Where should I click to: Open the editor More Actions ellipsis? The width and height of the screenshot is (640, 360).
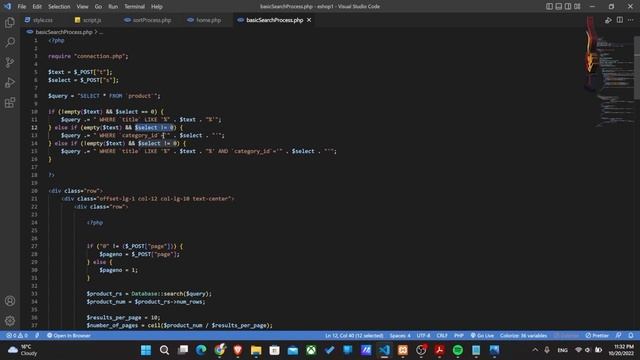(631, 20)
